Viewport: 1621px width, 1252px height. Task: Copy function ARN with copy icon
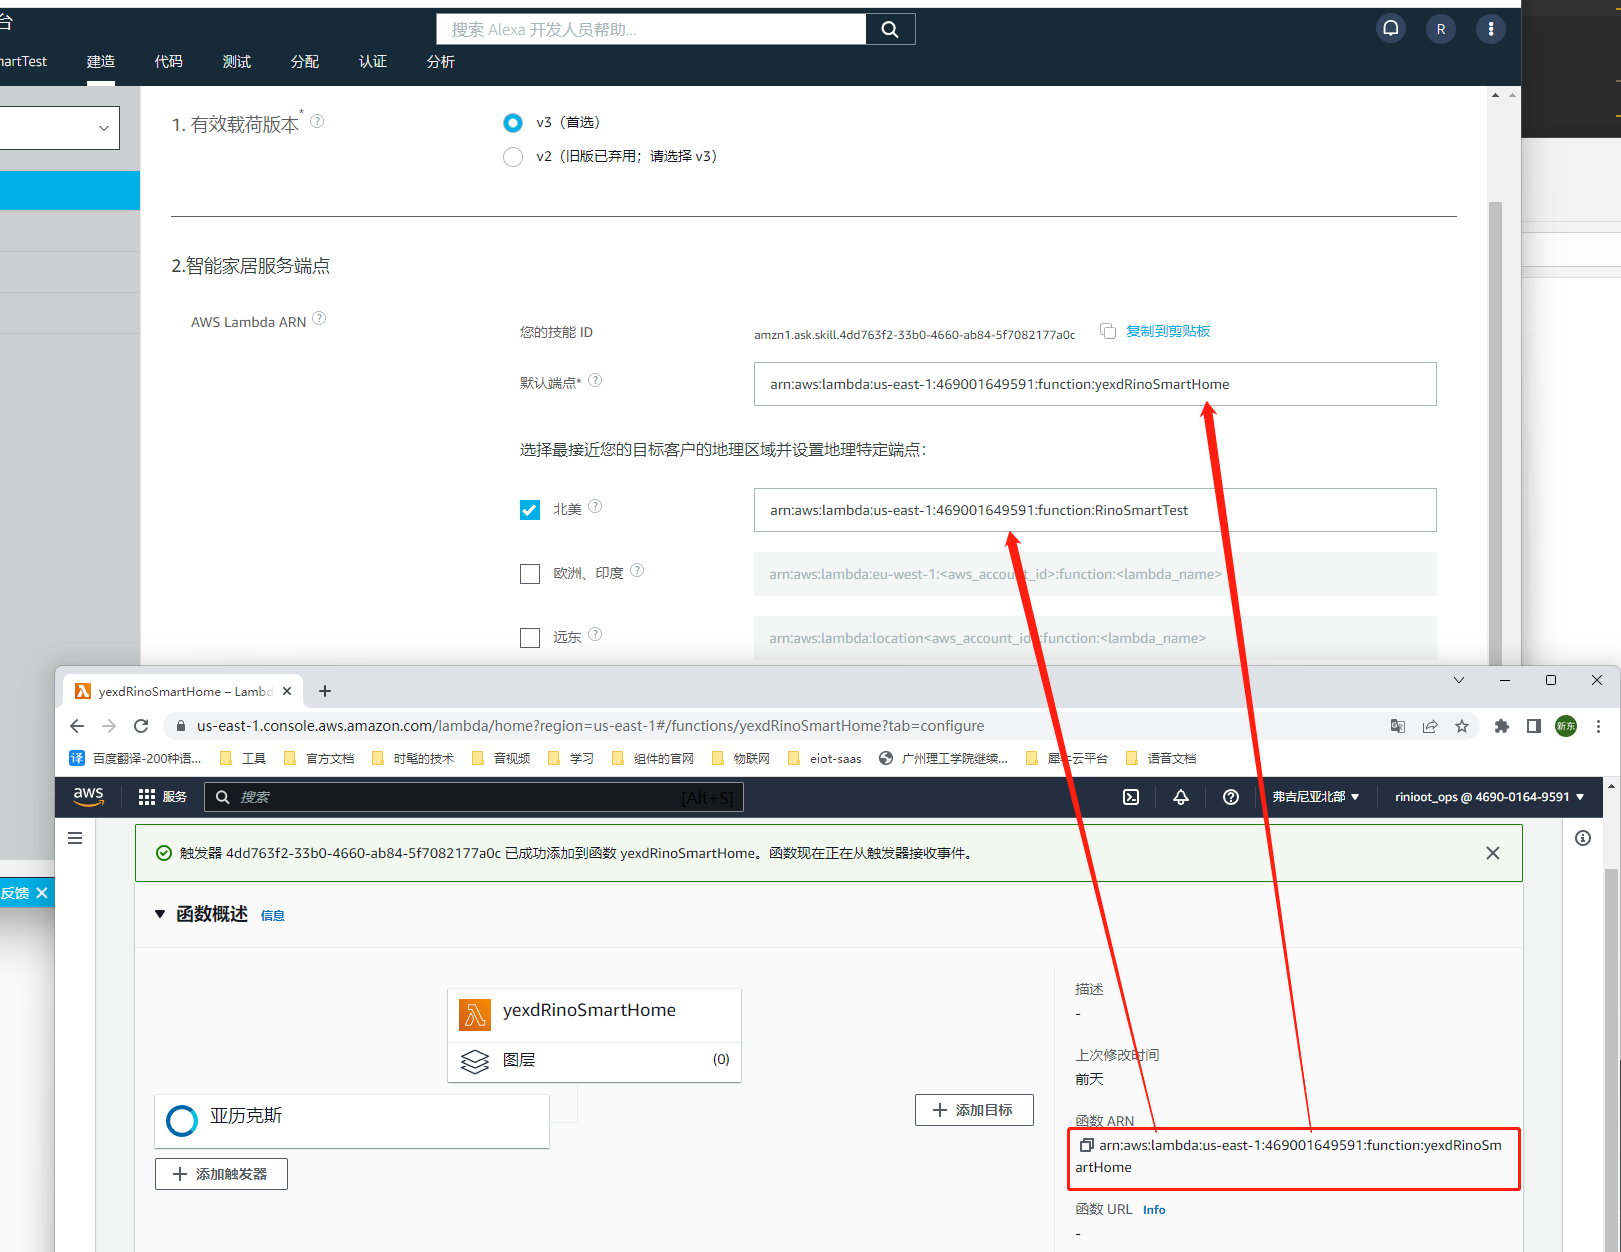pyautogui.click(x=1086, y=1145)
